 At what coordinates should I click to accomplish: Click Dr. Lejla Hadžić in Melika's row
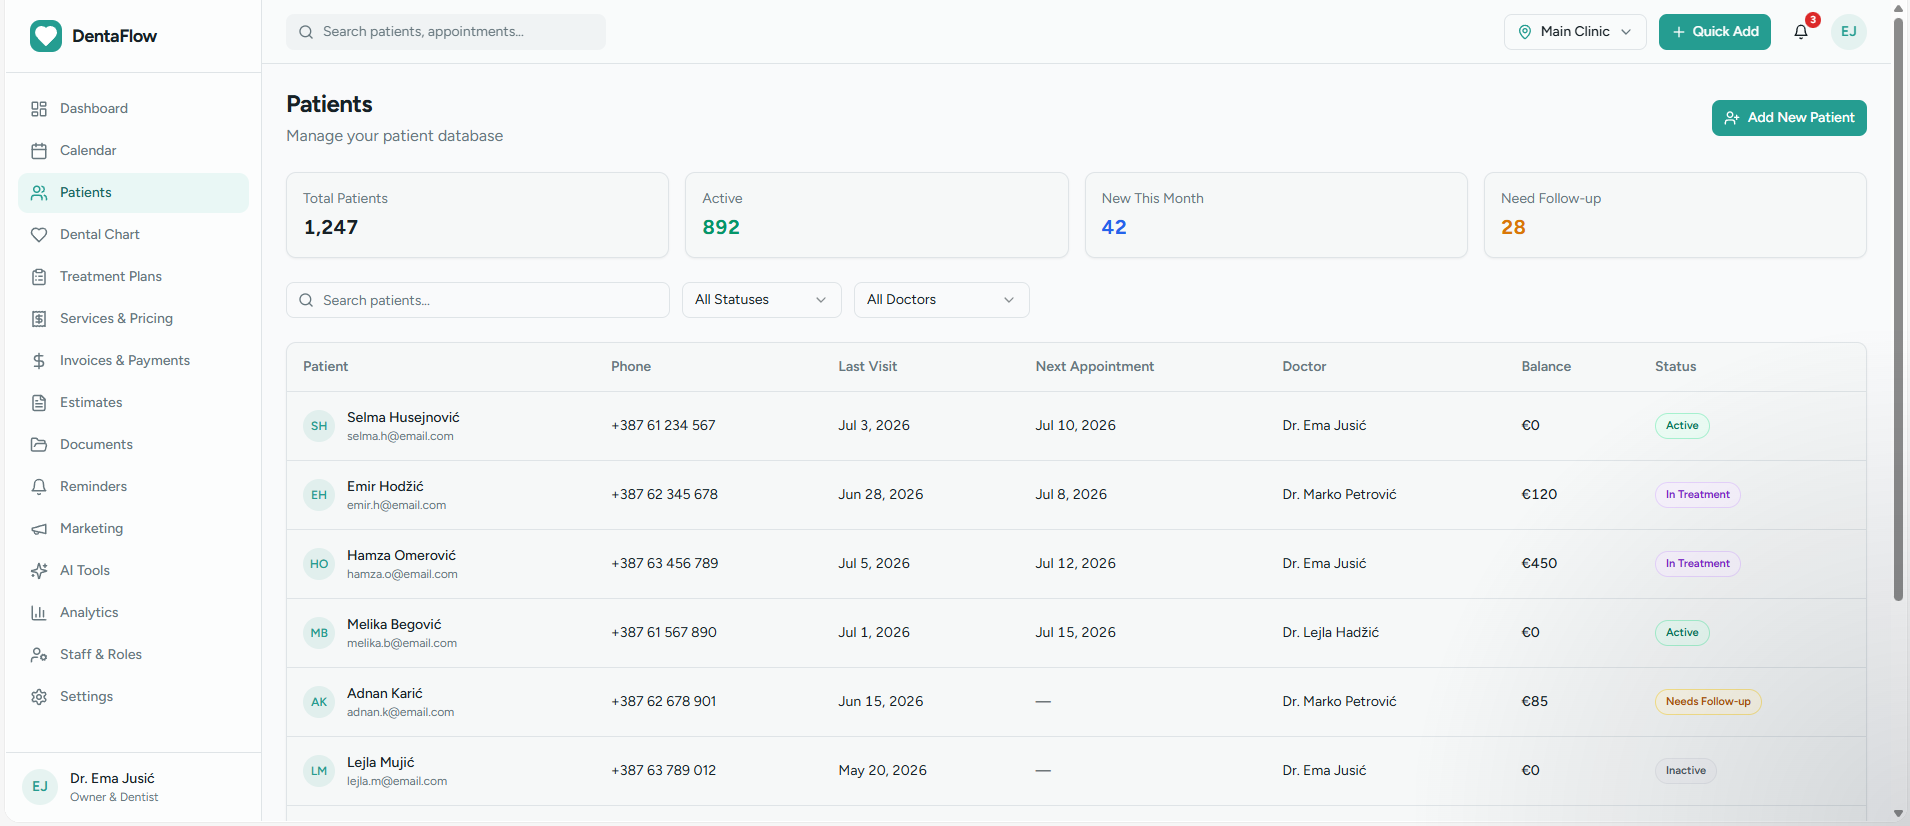(1330, 633)
